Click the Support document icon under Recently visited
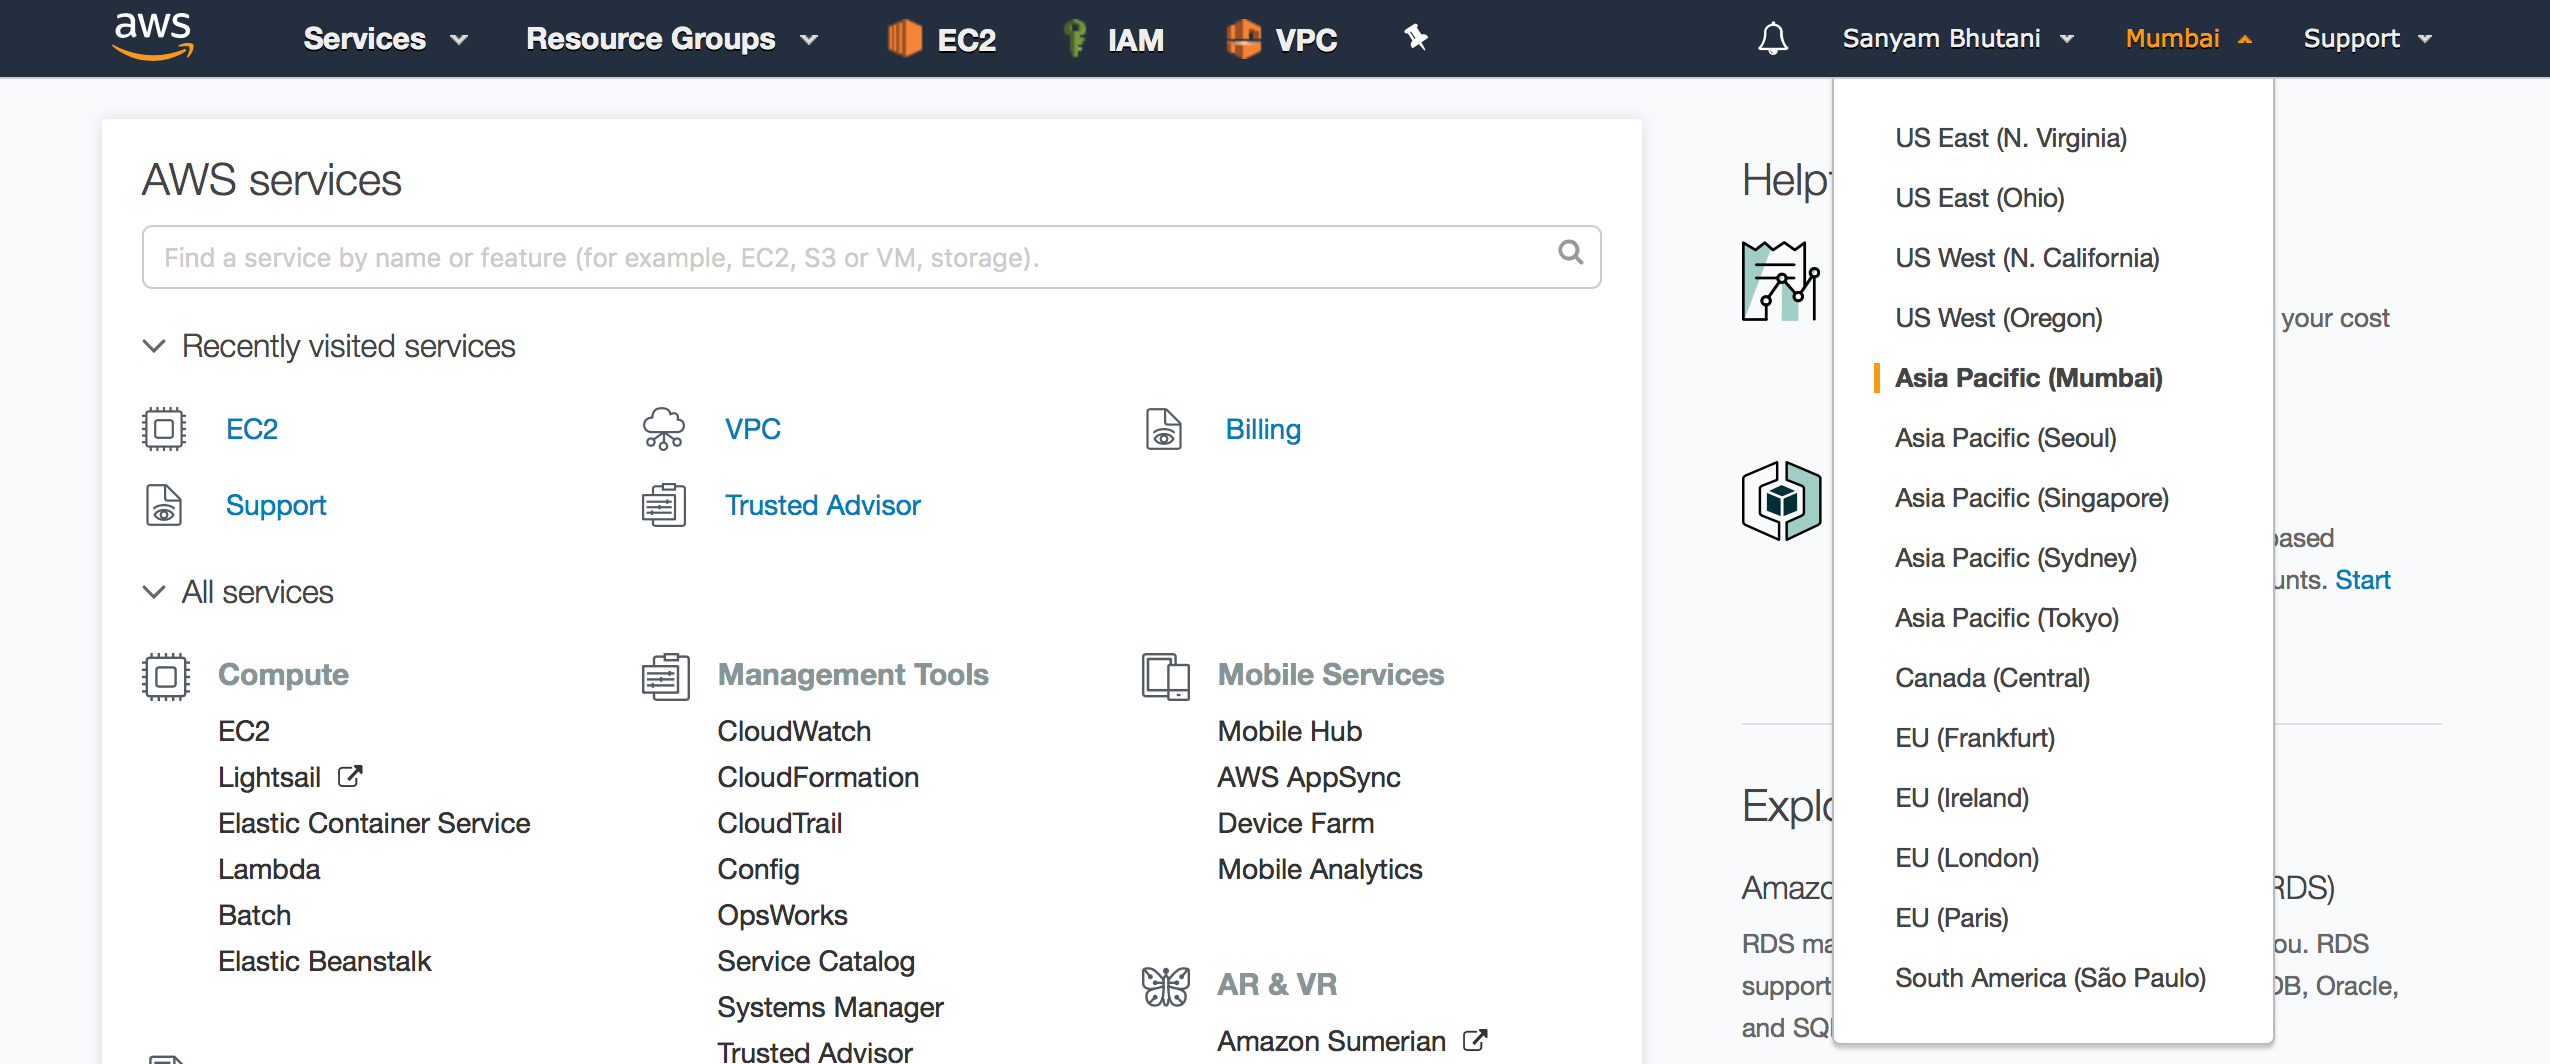 [164, 505]
